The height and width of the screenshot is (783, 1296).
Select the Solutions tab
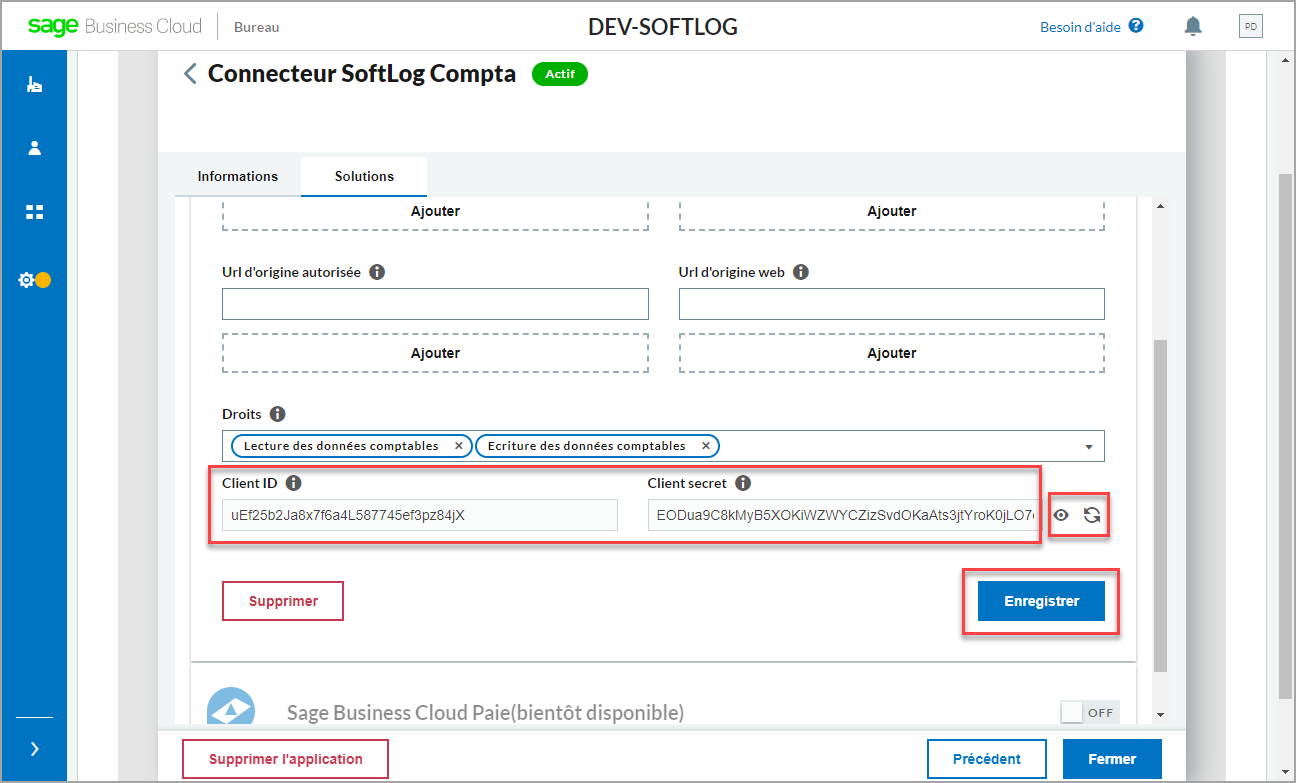pos(364,176)
